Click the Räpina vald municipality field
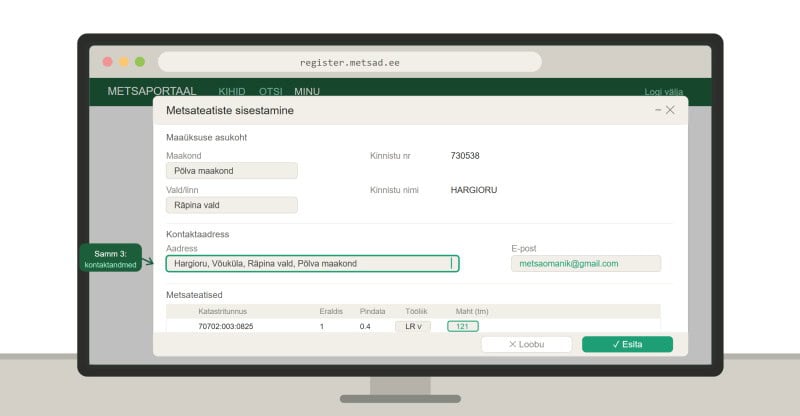Image resolution: width=800 pixels, height=416 pixels. tap(232, 205)
